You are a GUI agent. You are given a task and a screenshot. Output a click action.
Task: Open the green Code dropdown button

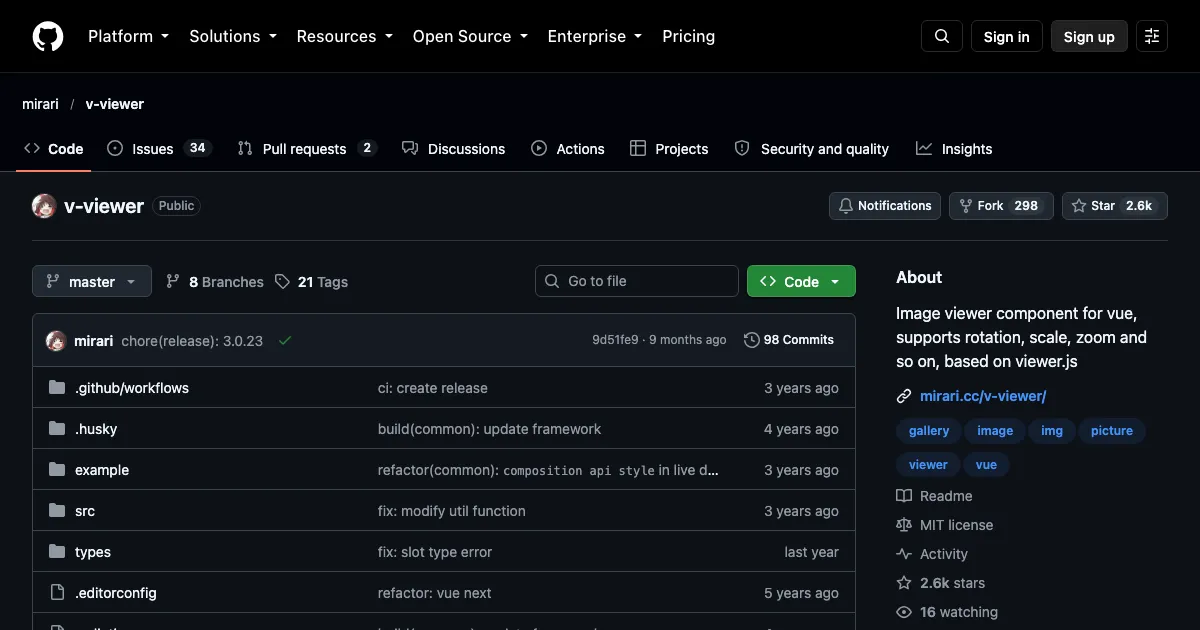[801, 282]
